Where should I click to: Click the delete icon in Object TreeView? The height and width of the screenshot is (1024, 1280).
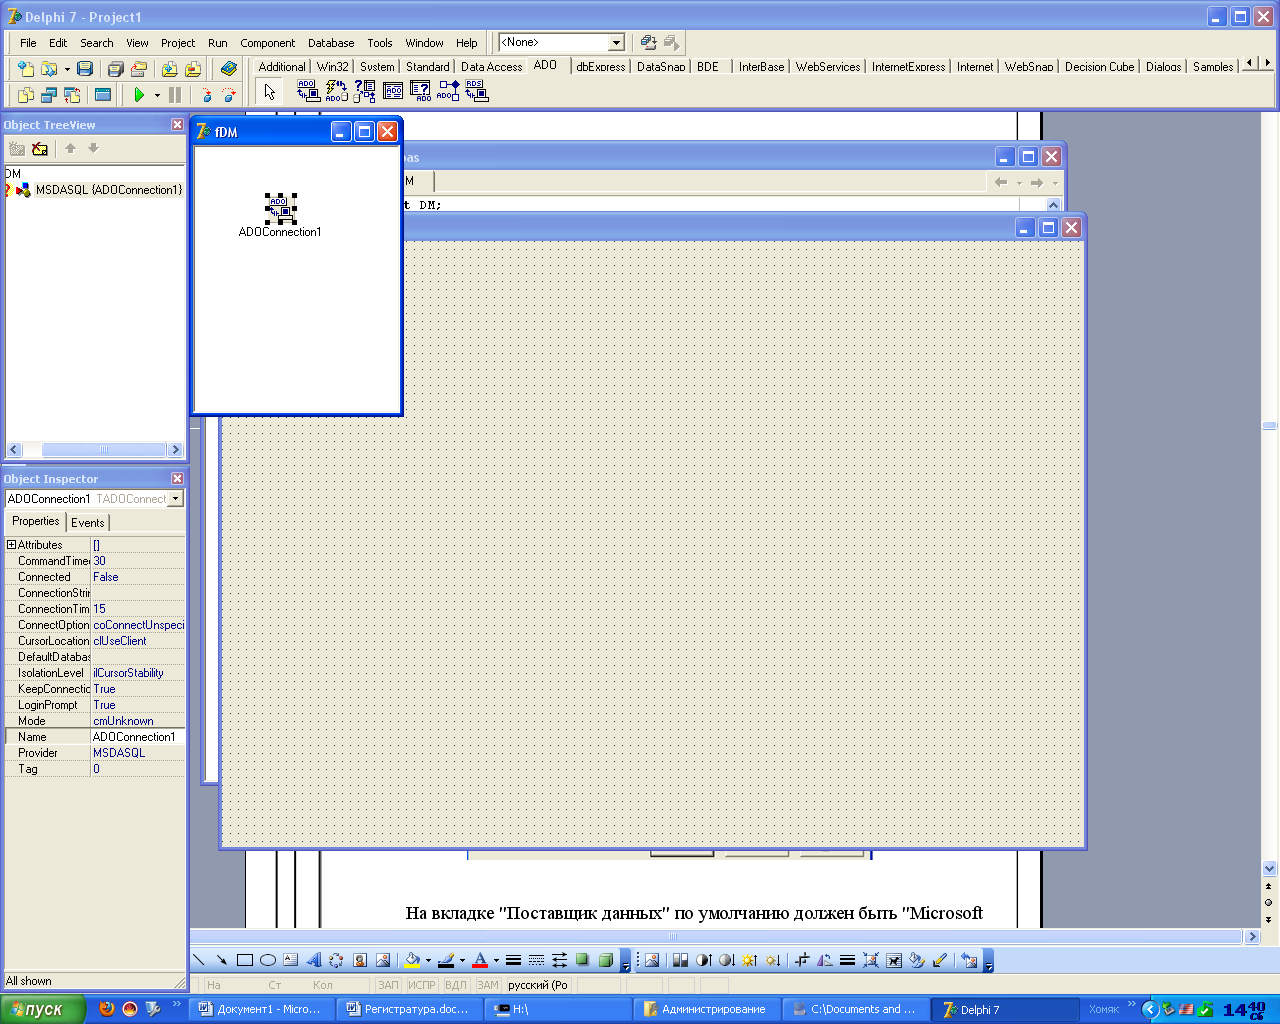pos(40,149)
